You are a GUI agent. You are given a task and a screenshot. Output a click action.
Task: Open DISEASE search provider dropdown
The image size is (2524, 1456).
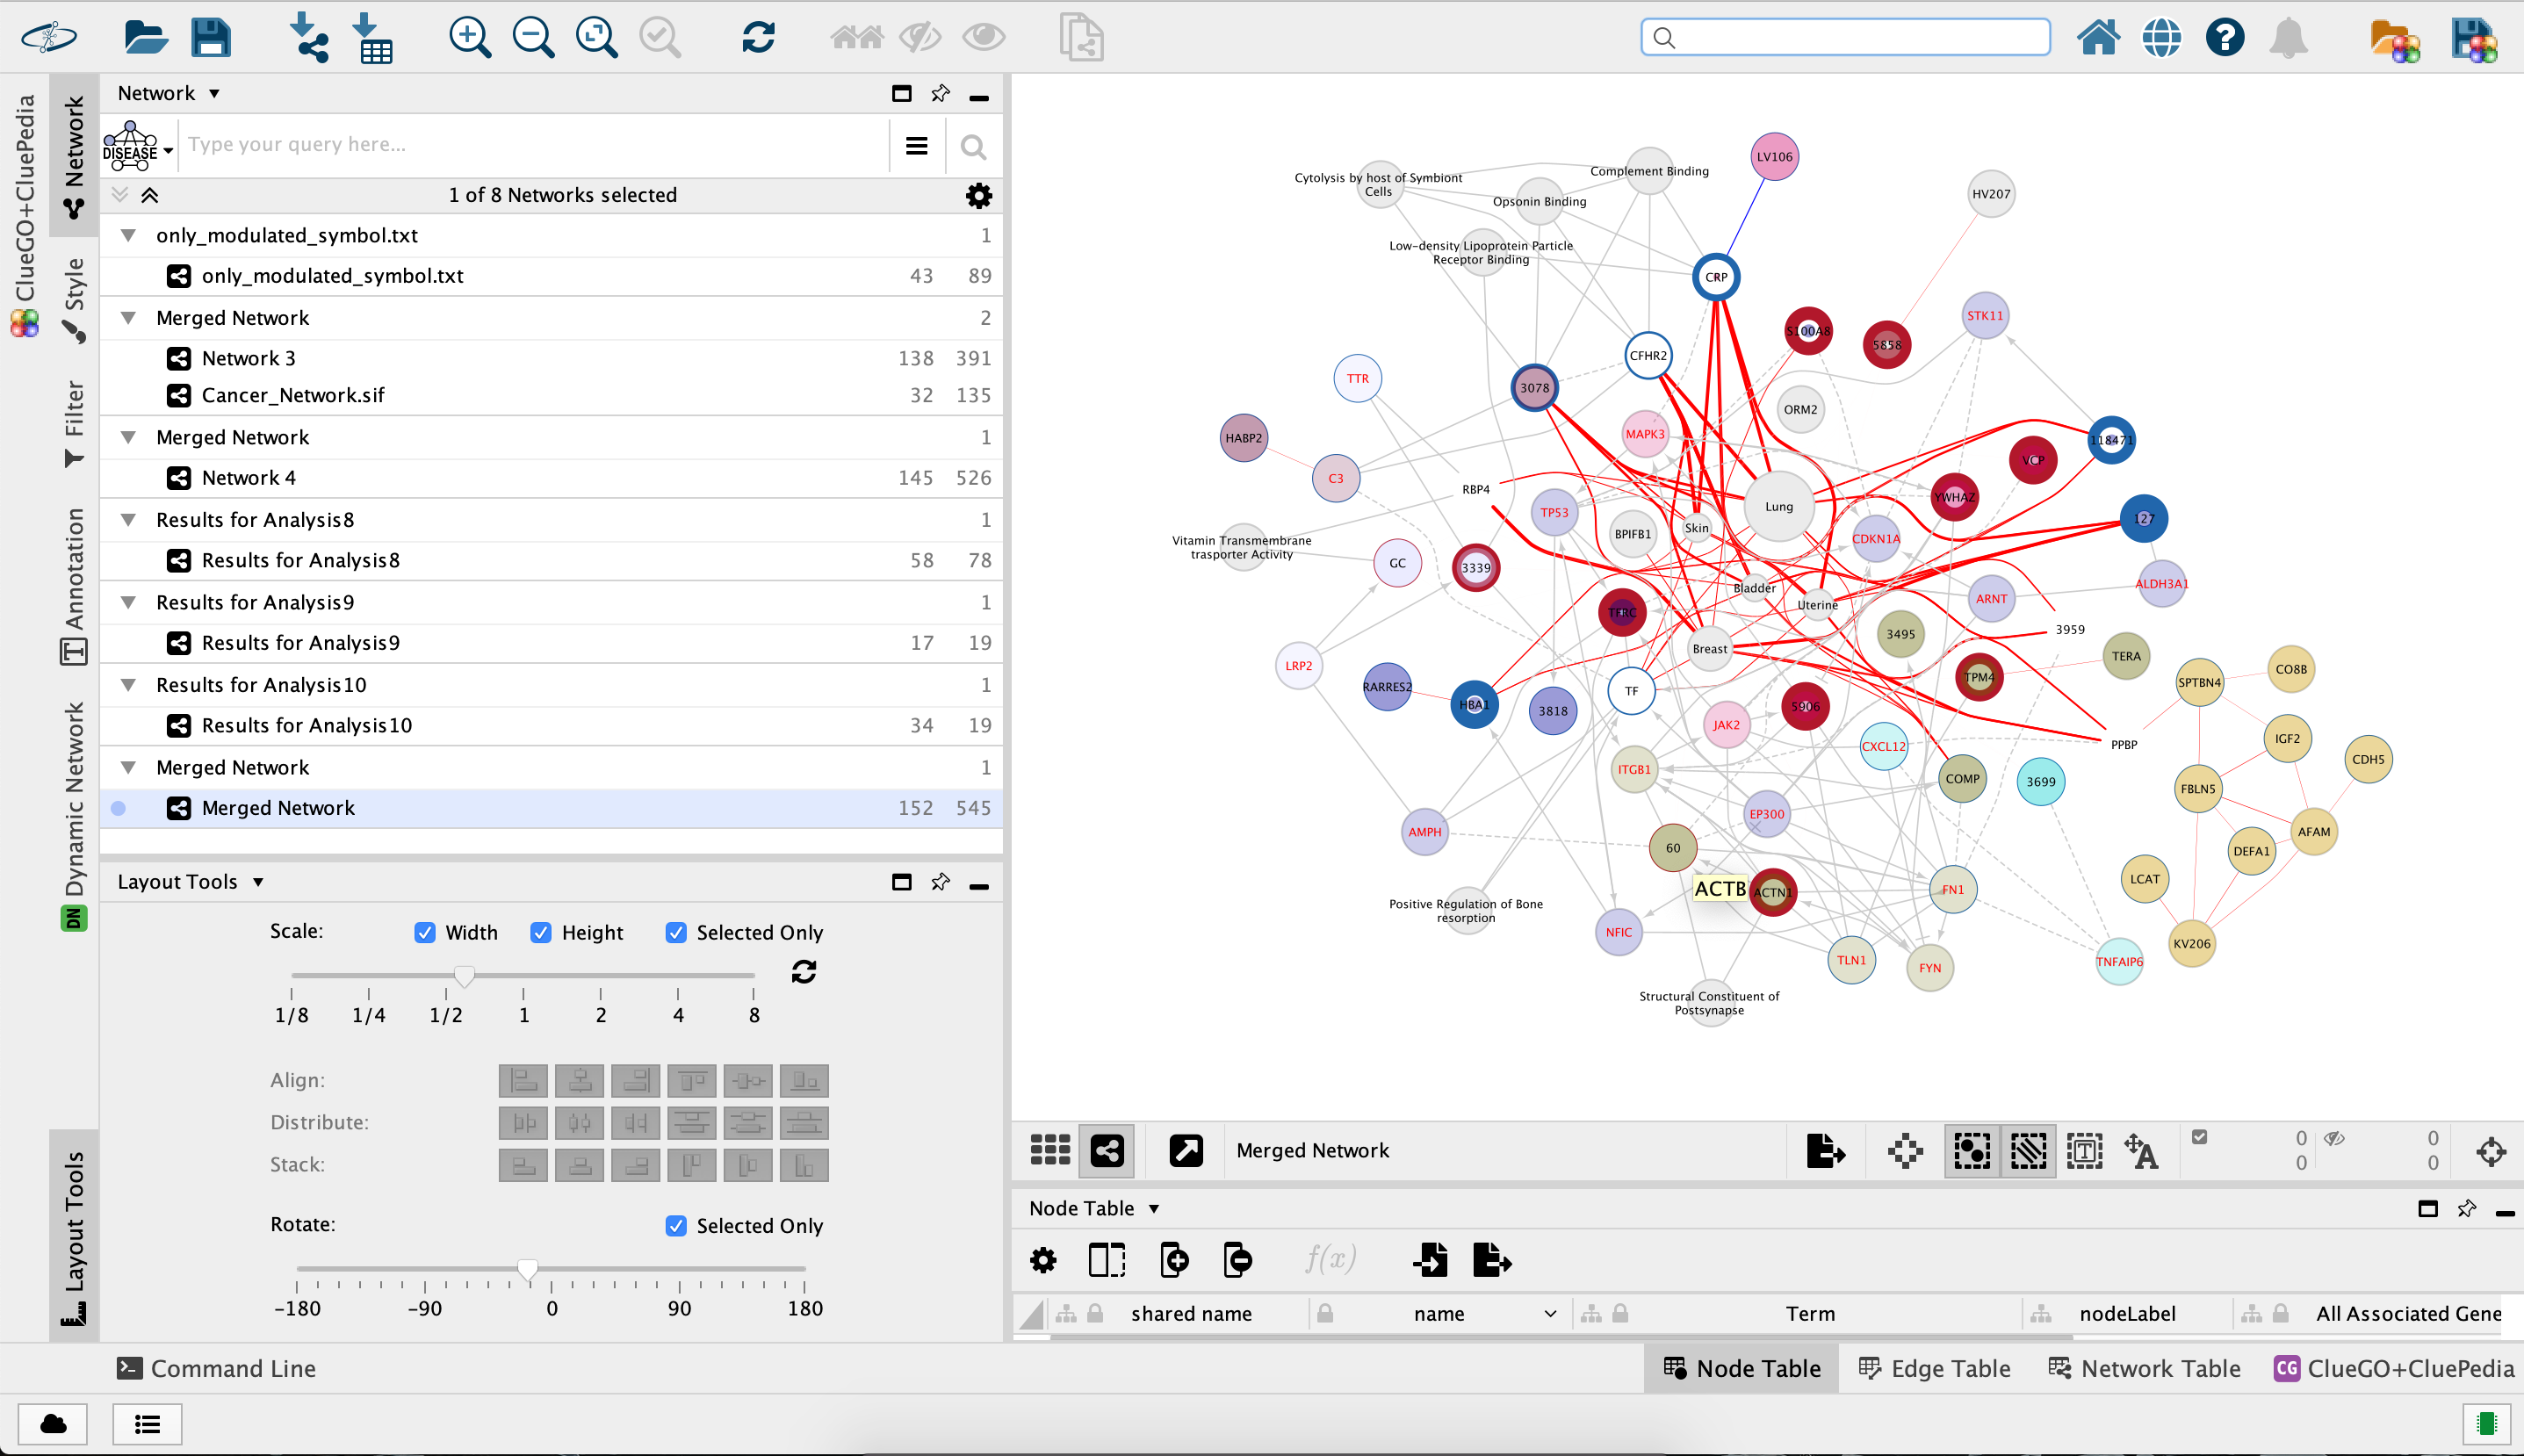coord(138,146)
